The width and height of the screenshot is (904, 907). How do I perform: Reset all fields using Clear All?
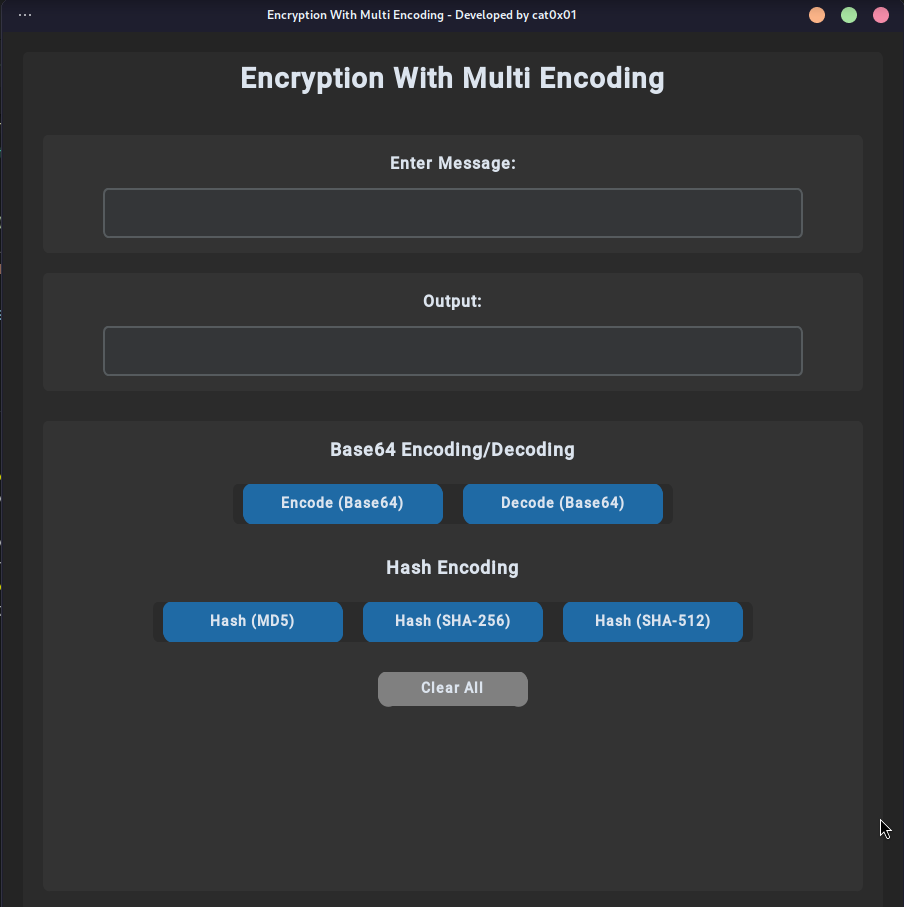[x=452, y=688]
